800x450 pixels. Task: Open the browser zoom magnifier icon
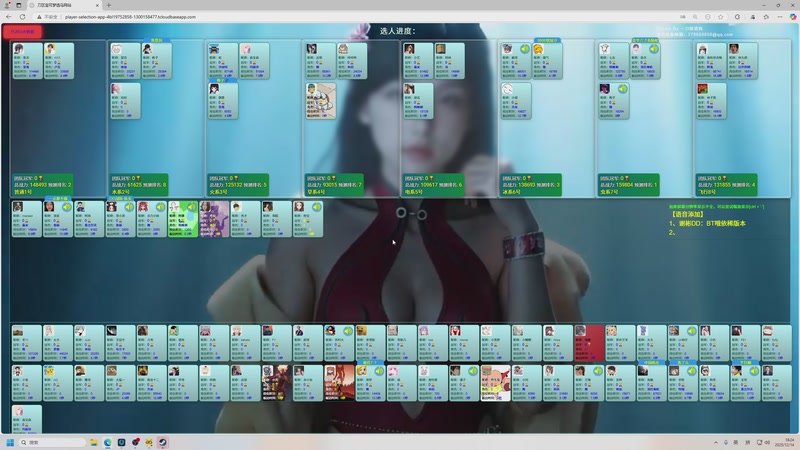point(695,17)
